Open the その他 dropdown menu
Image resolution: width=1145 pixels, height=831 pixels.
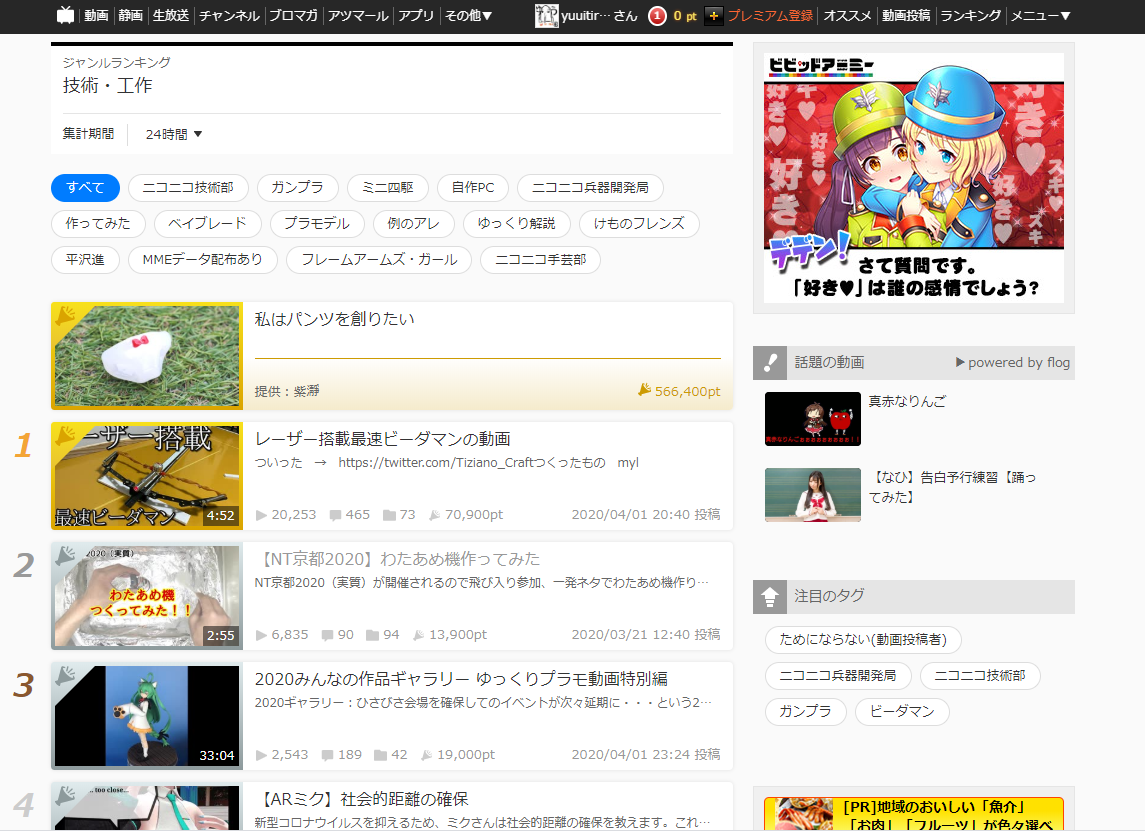click(469, 15)
